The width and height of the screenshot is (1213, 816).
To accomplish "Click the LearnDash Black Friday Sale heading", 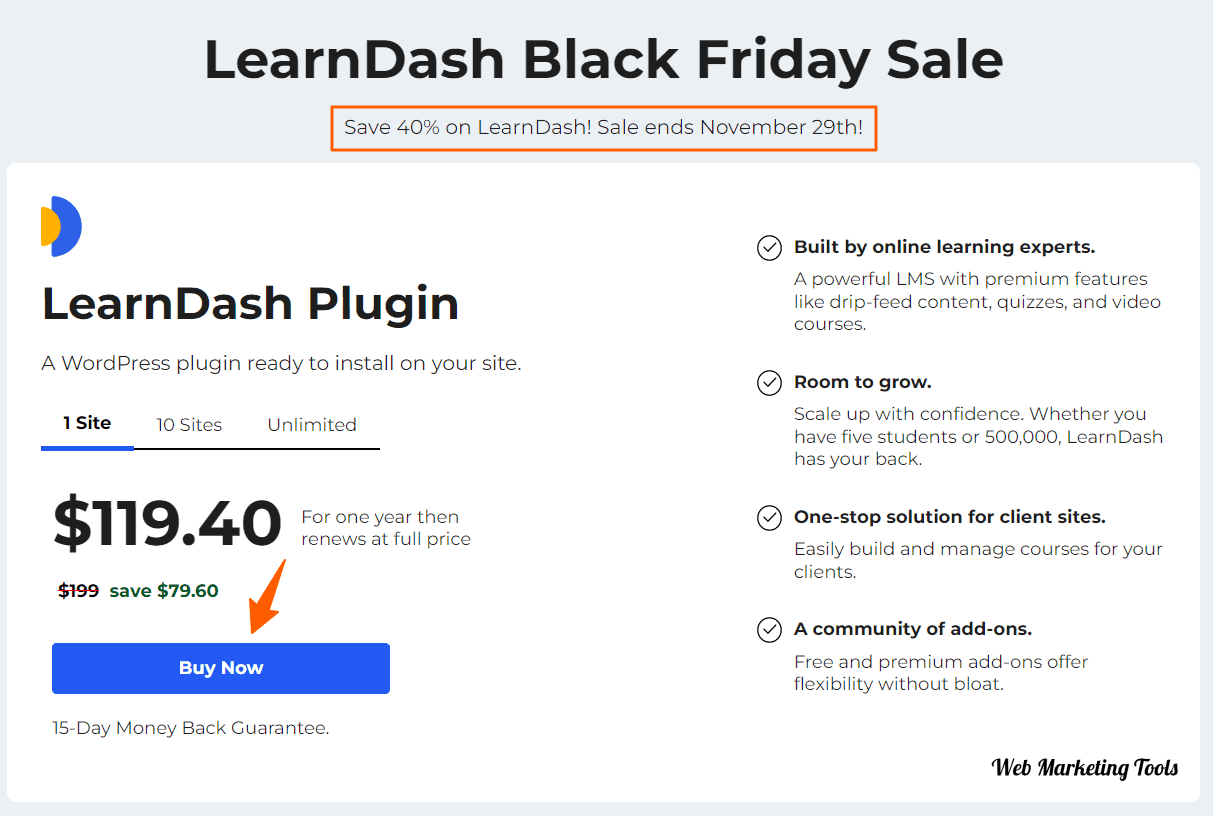I will 604,60.
